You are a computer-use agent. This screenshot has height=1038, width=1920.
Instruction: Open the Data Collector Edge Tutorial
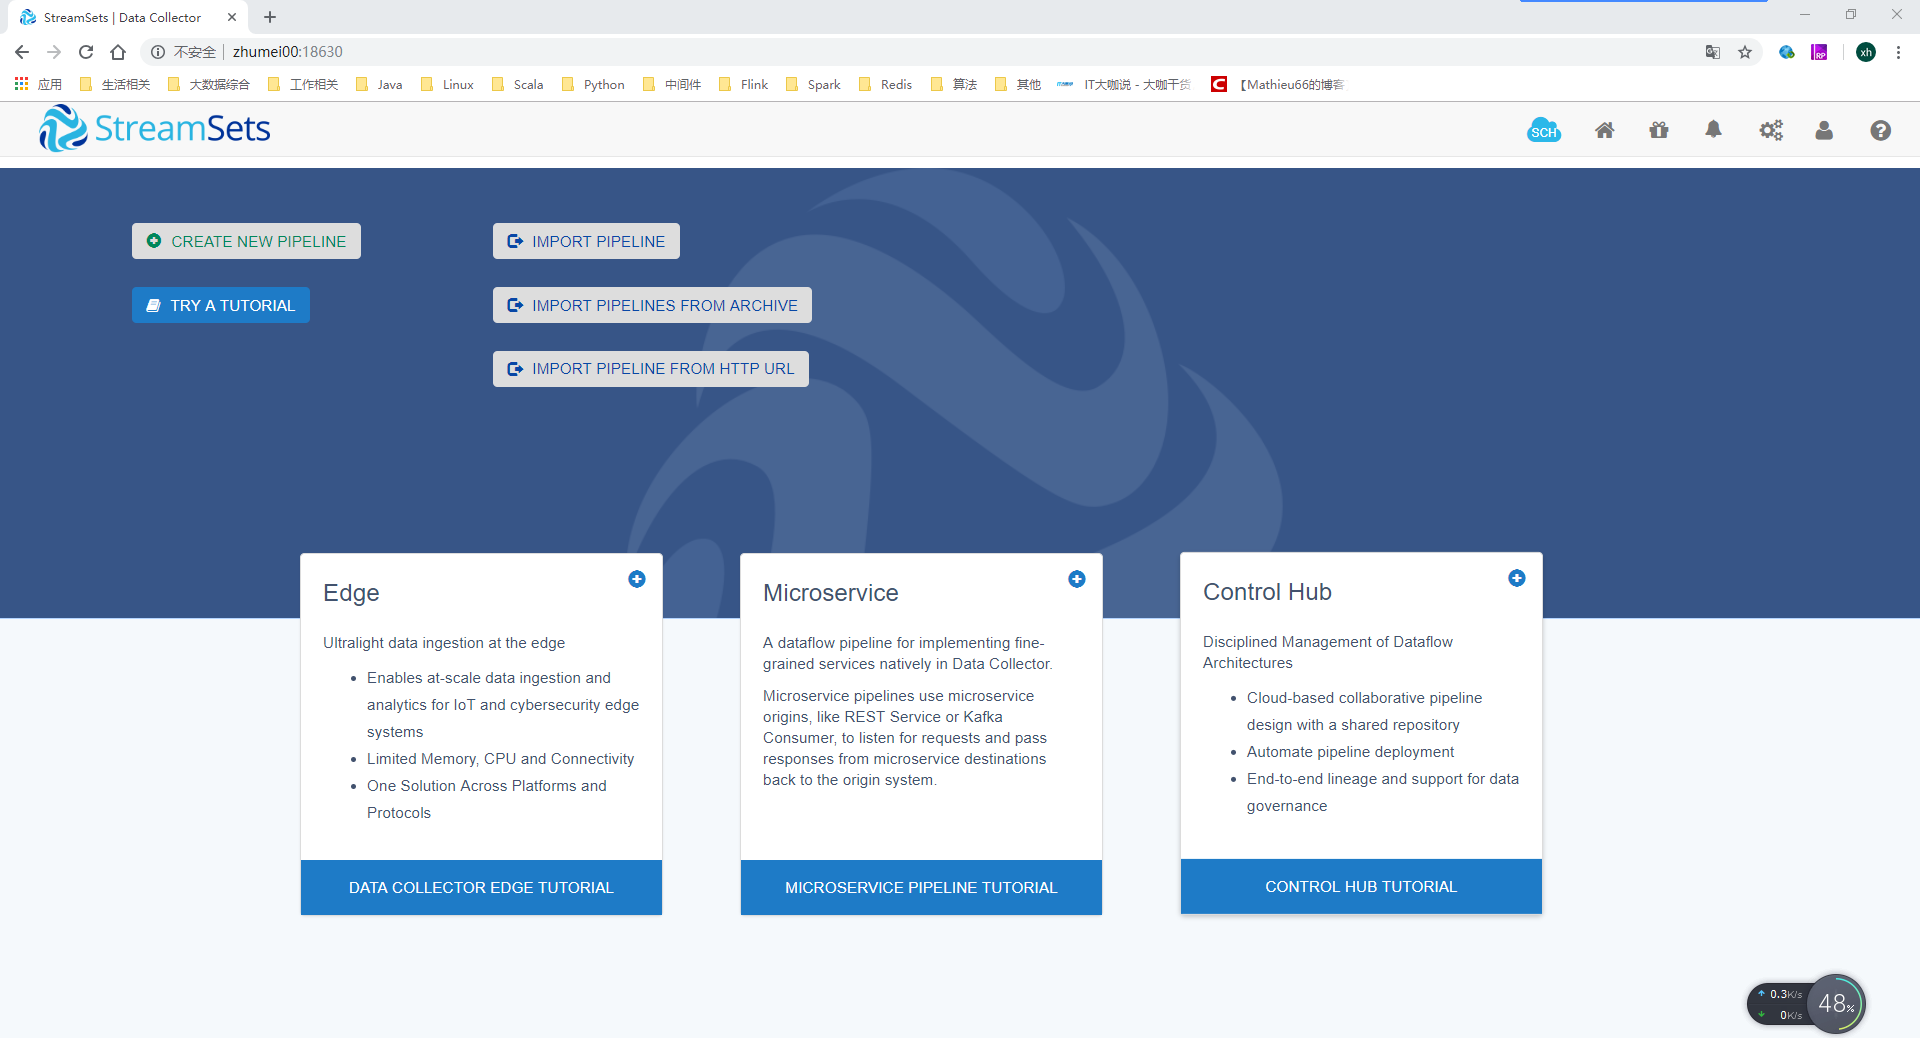[481, 887]
